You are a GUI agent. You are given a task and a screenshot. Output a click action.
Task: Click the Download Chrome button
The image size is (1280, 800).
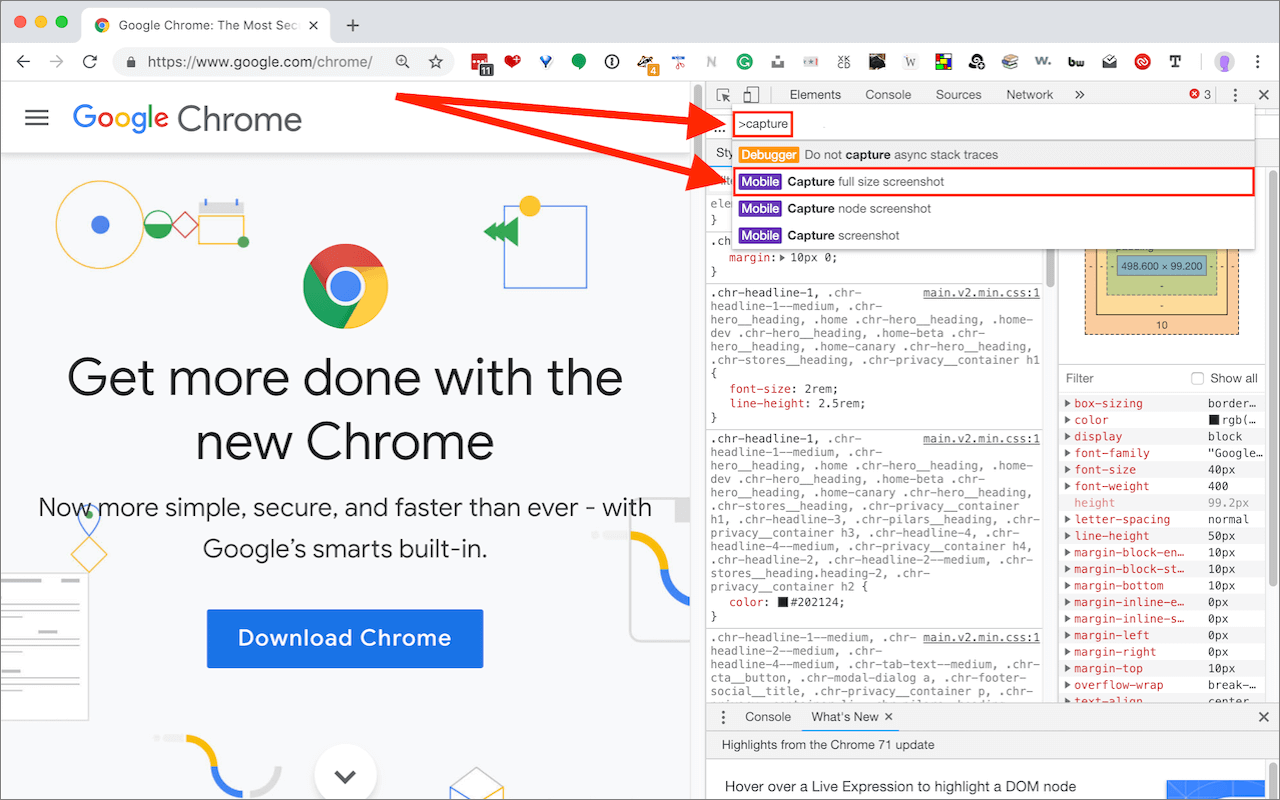(x=345, y=638)
